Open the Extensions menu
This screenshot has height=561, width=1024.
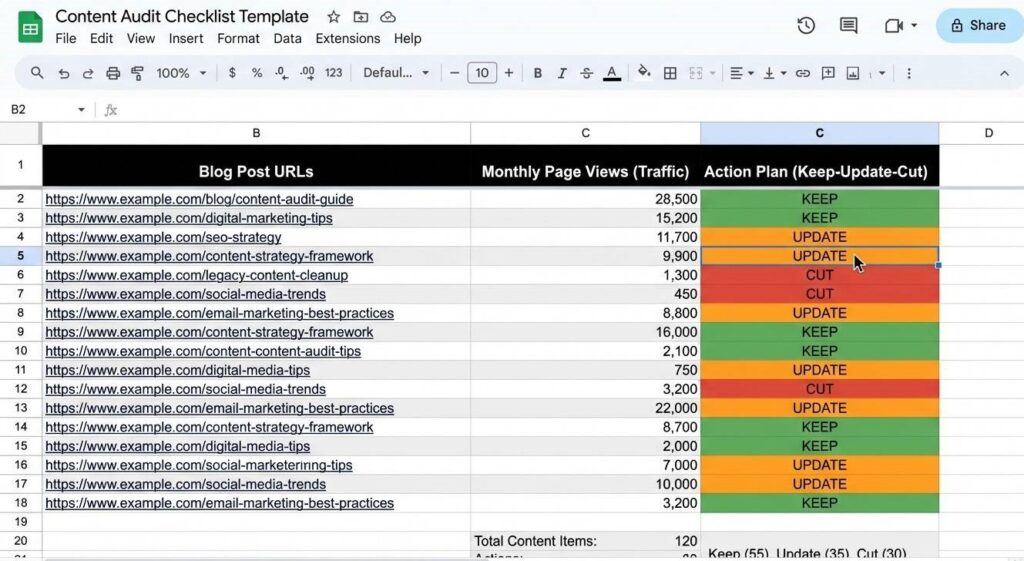(347, 39)
